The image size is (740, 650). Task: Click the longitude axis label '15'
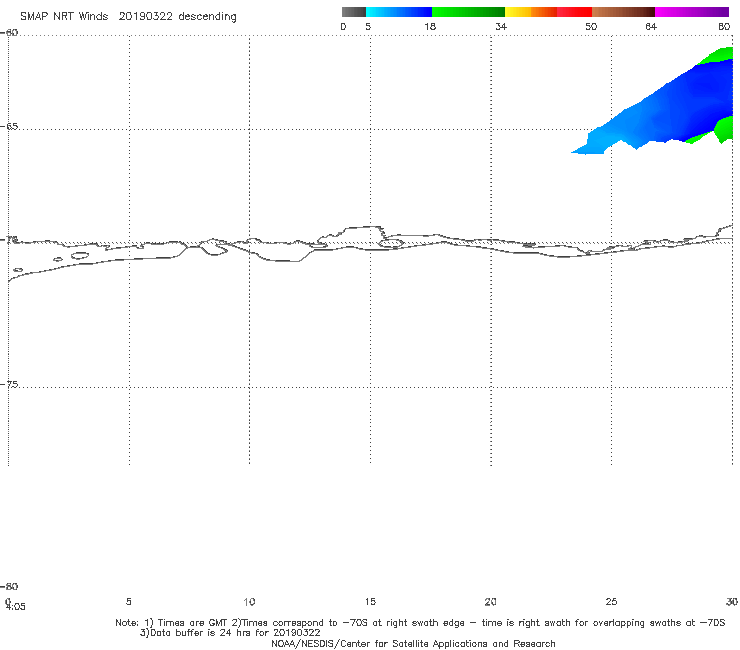point(370,601)
